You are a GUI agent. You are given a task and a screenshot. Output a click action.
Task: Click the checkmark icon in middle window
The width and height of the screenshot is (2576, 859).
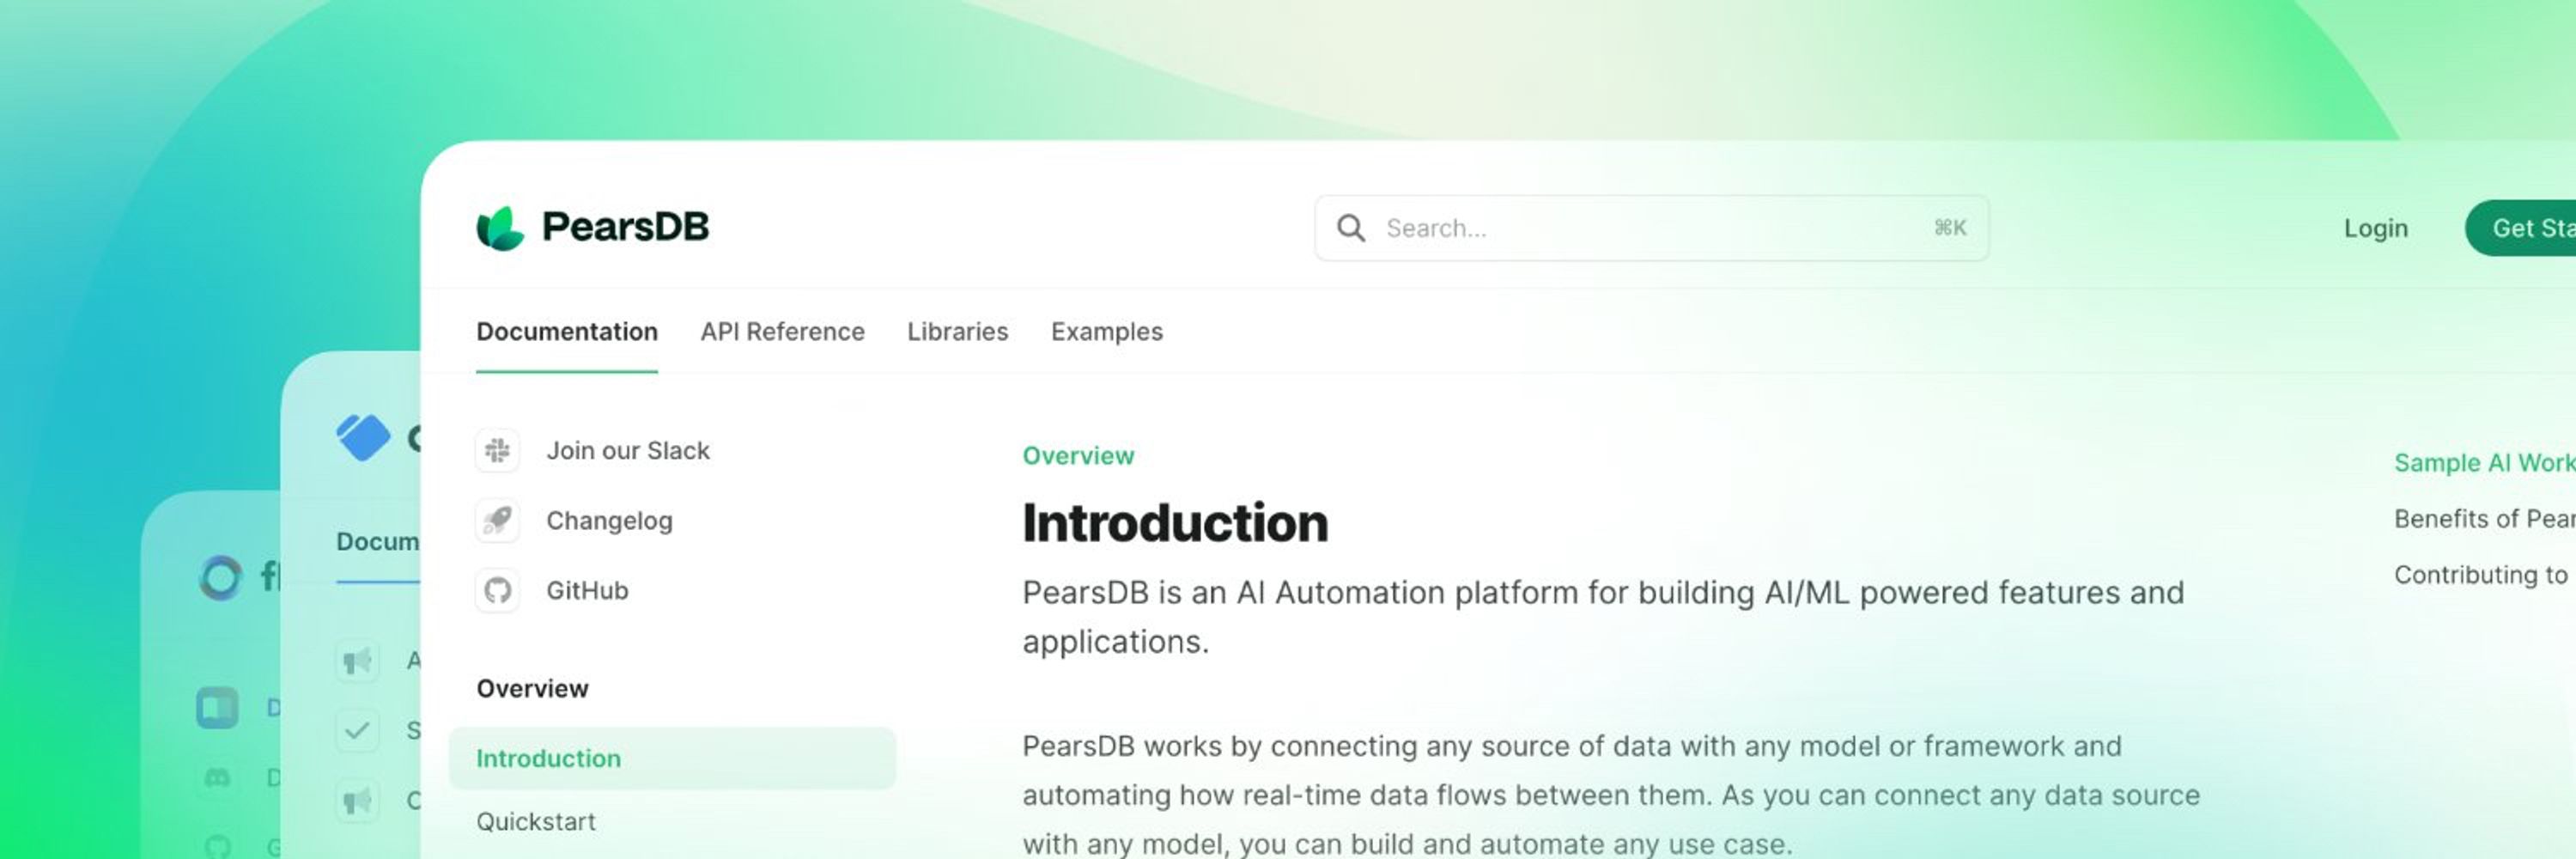[x=357, y=731]
